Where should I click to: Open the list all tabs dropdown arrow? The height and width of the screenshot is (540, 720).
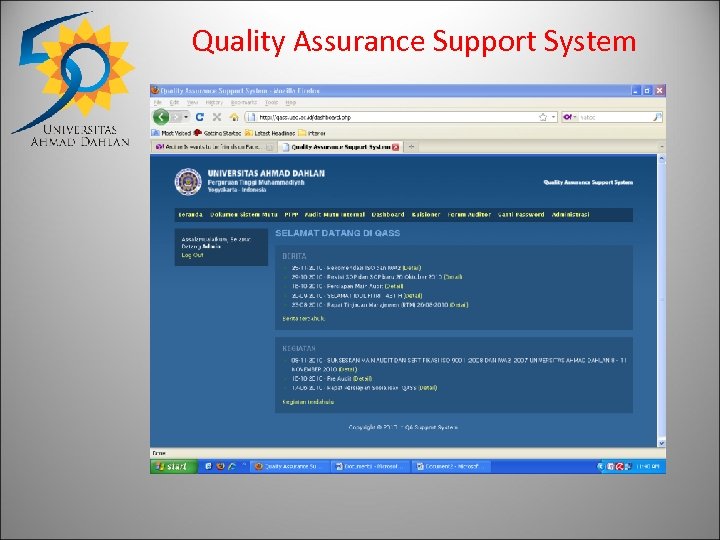click(x=662, y=147)
